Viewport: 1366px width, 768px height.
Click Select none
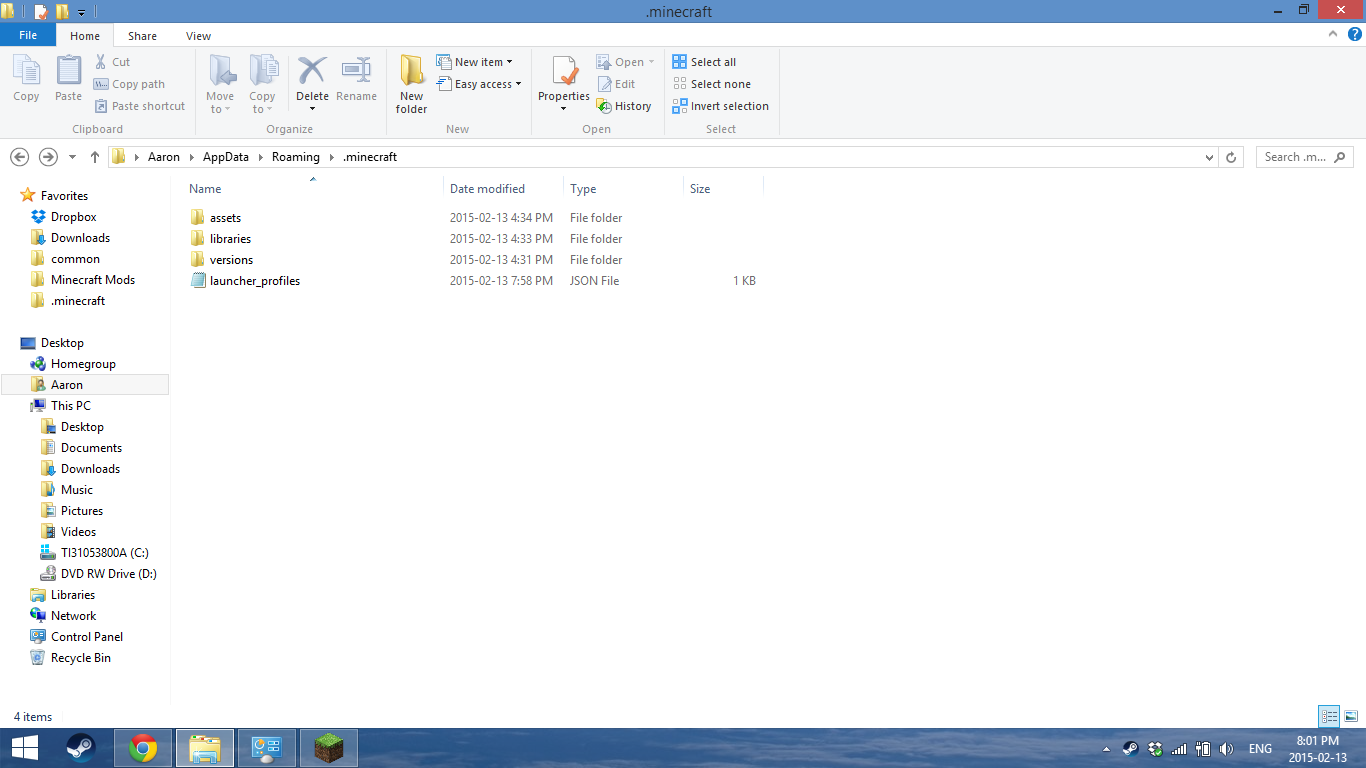(711, 84)
